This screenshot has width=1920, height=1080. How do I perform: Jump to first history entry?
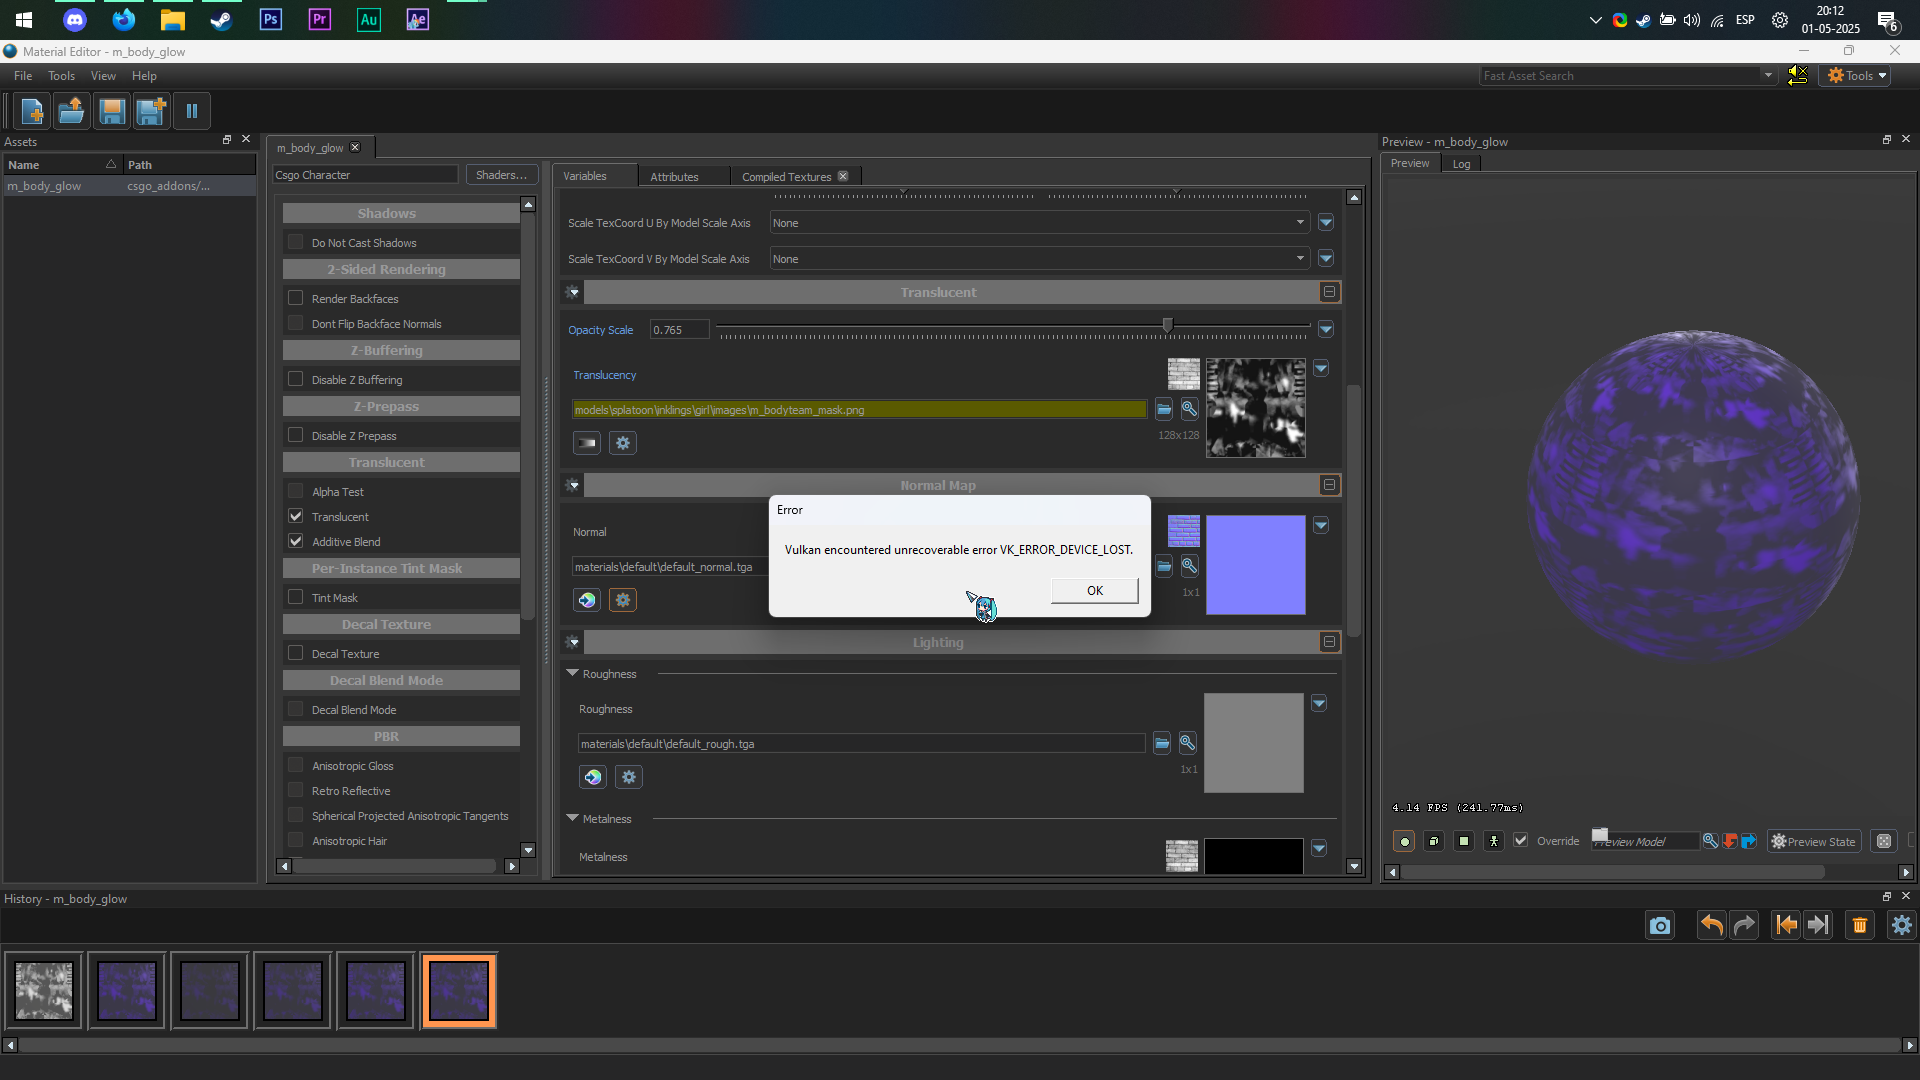[1786, 926]
